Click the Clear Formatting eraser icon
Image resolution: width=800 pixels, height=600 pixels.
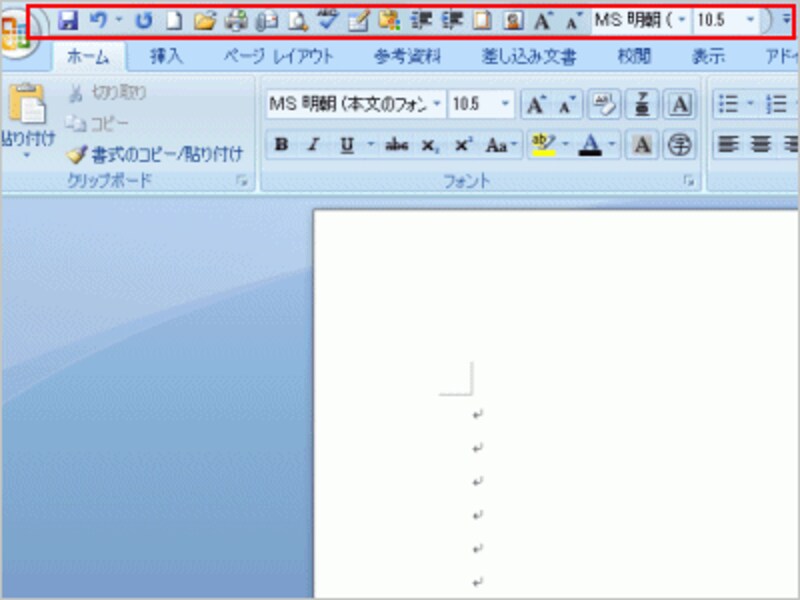pyautogui.click(x=604, y=105)
